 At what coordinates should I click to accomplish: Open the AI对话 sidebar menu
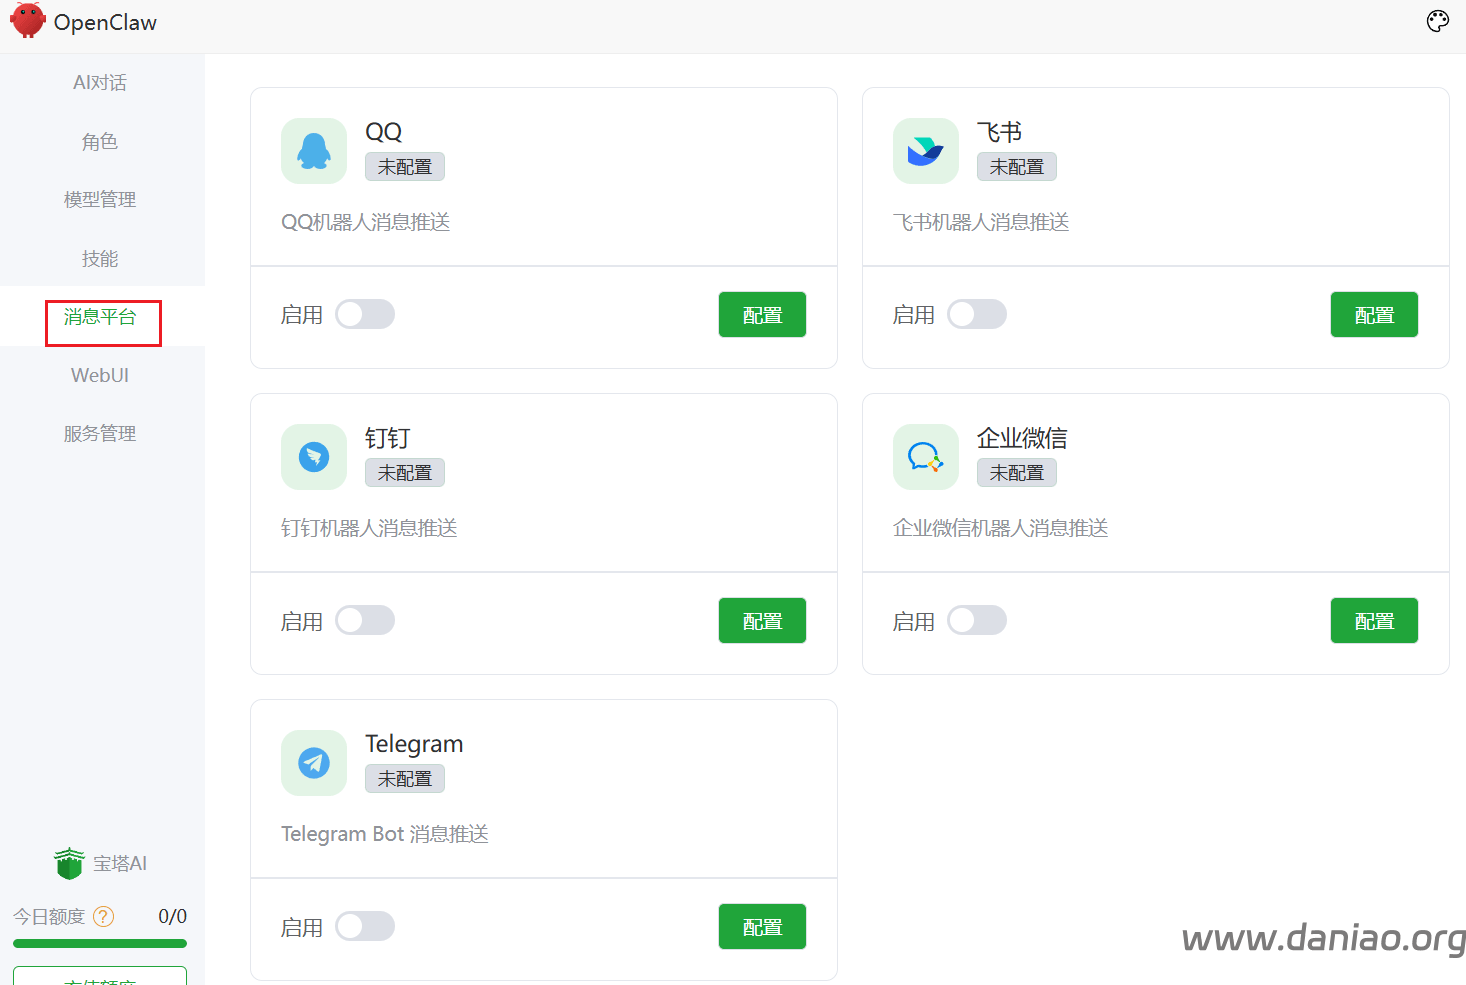tap(100, 83)
